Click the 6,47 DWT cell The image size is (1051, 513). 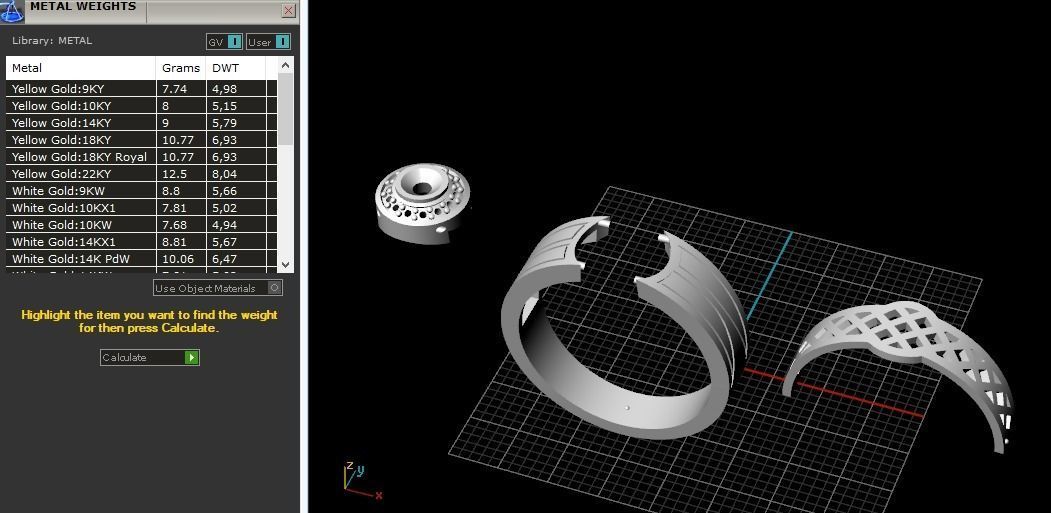point(236,259)
